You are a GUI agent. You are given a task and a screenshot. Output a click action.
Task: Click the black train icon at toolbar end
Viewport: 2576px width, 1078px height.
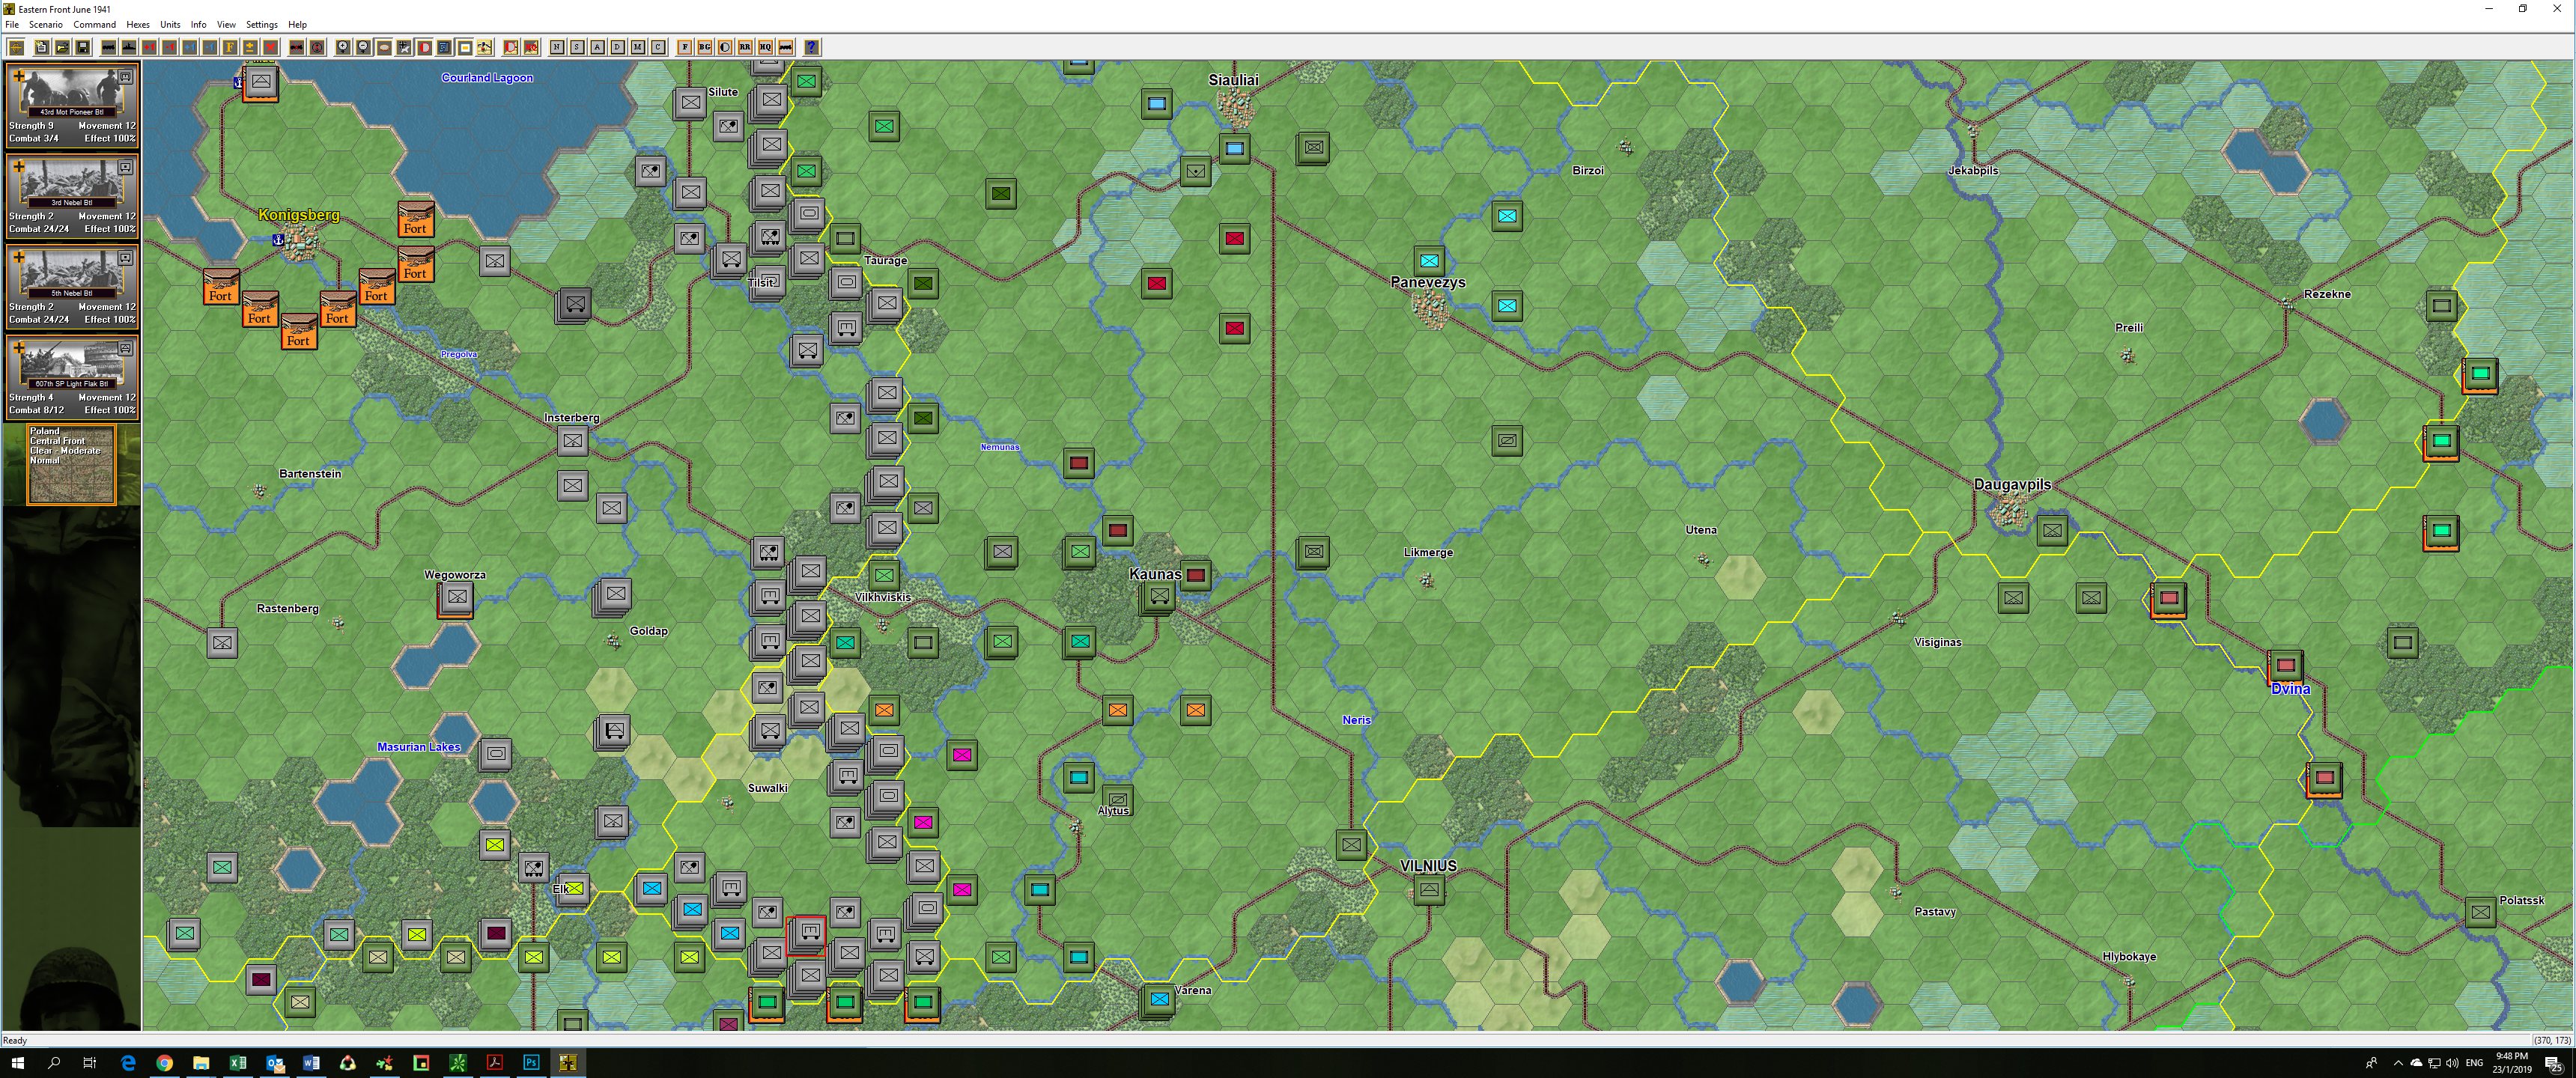click(x=786, y=47)
